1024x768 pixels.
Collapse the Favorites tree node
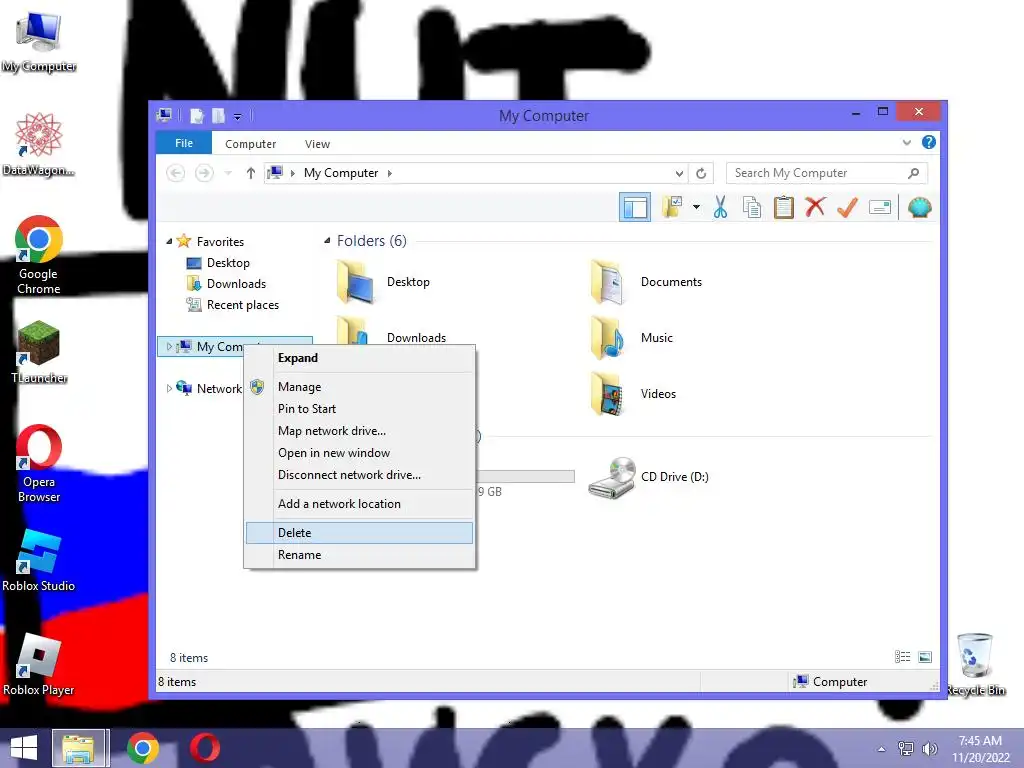(x=169, y=242)
